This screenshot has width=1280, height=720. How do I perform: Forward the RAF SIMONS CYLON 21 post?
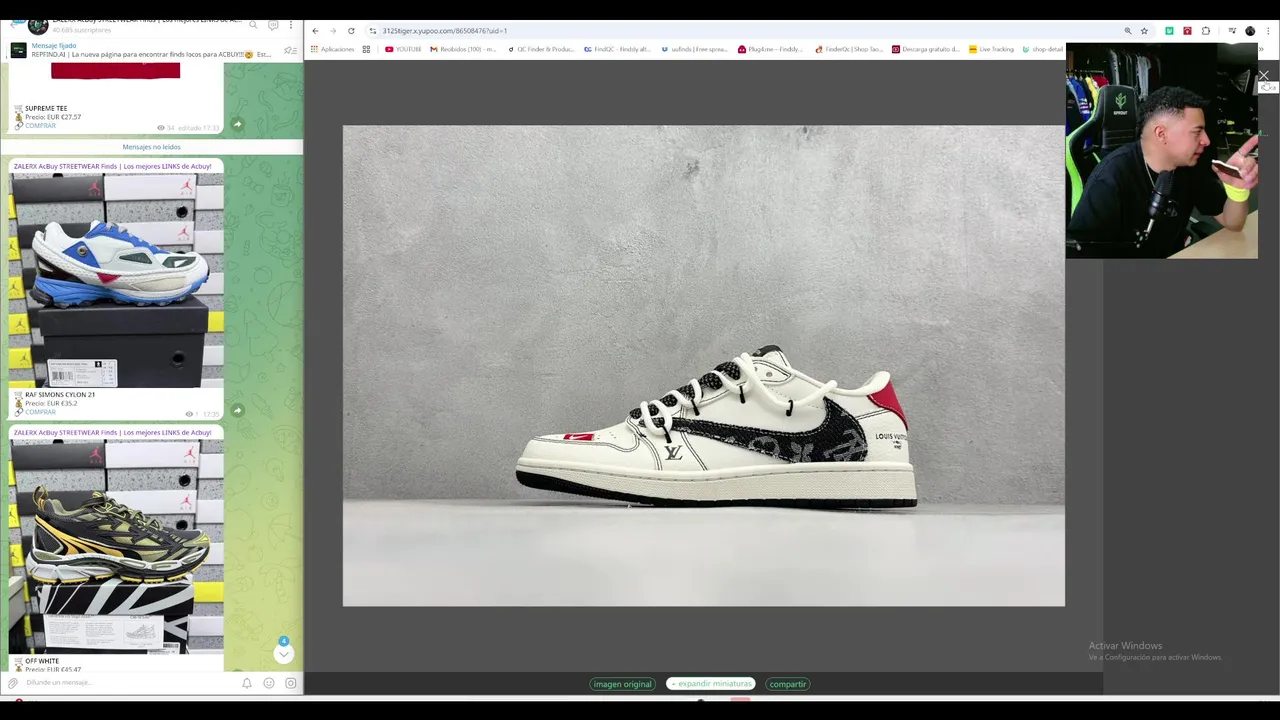[x=237, y=410]
